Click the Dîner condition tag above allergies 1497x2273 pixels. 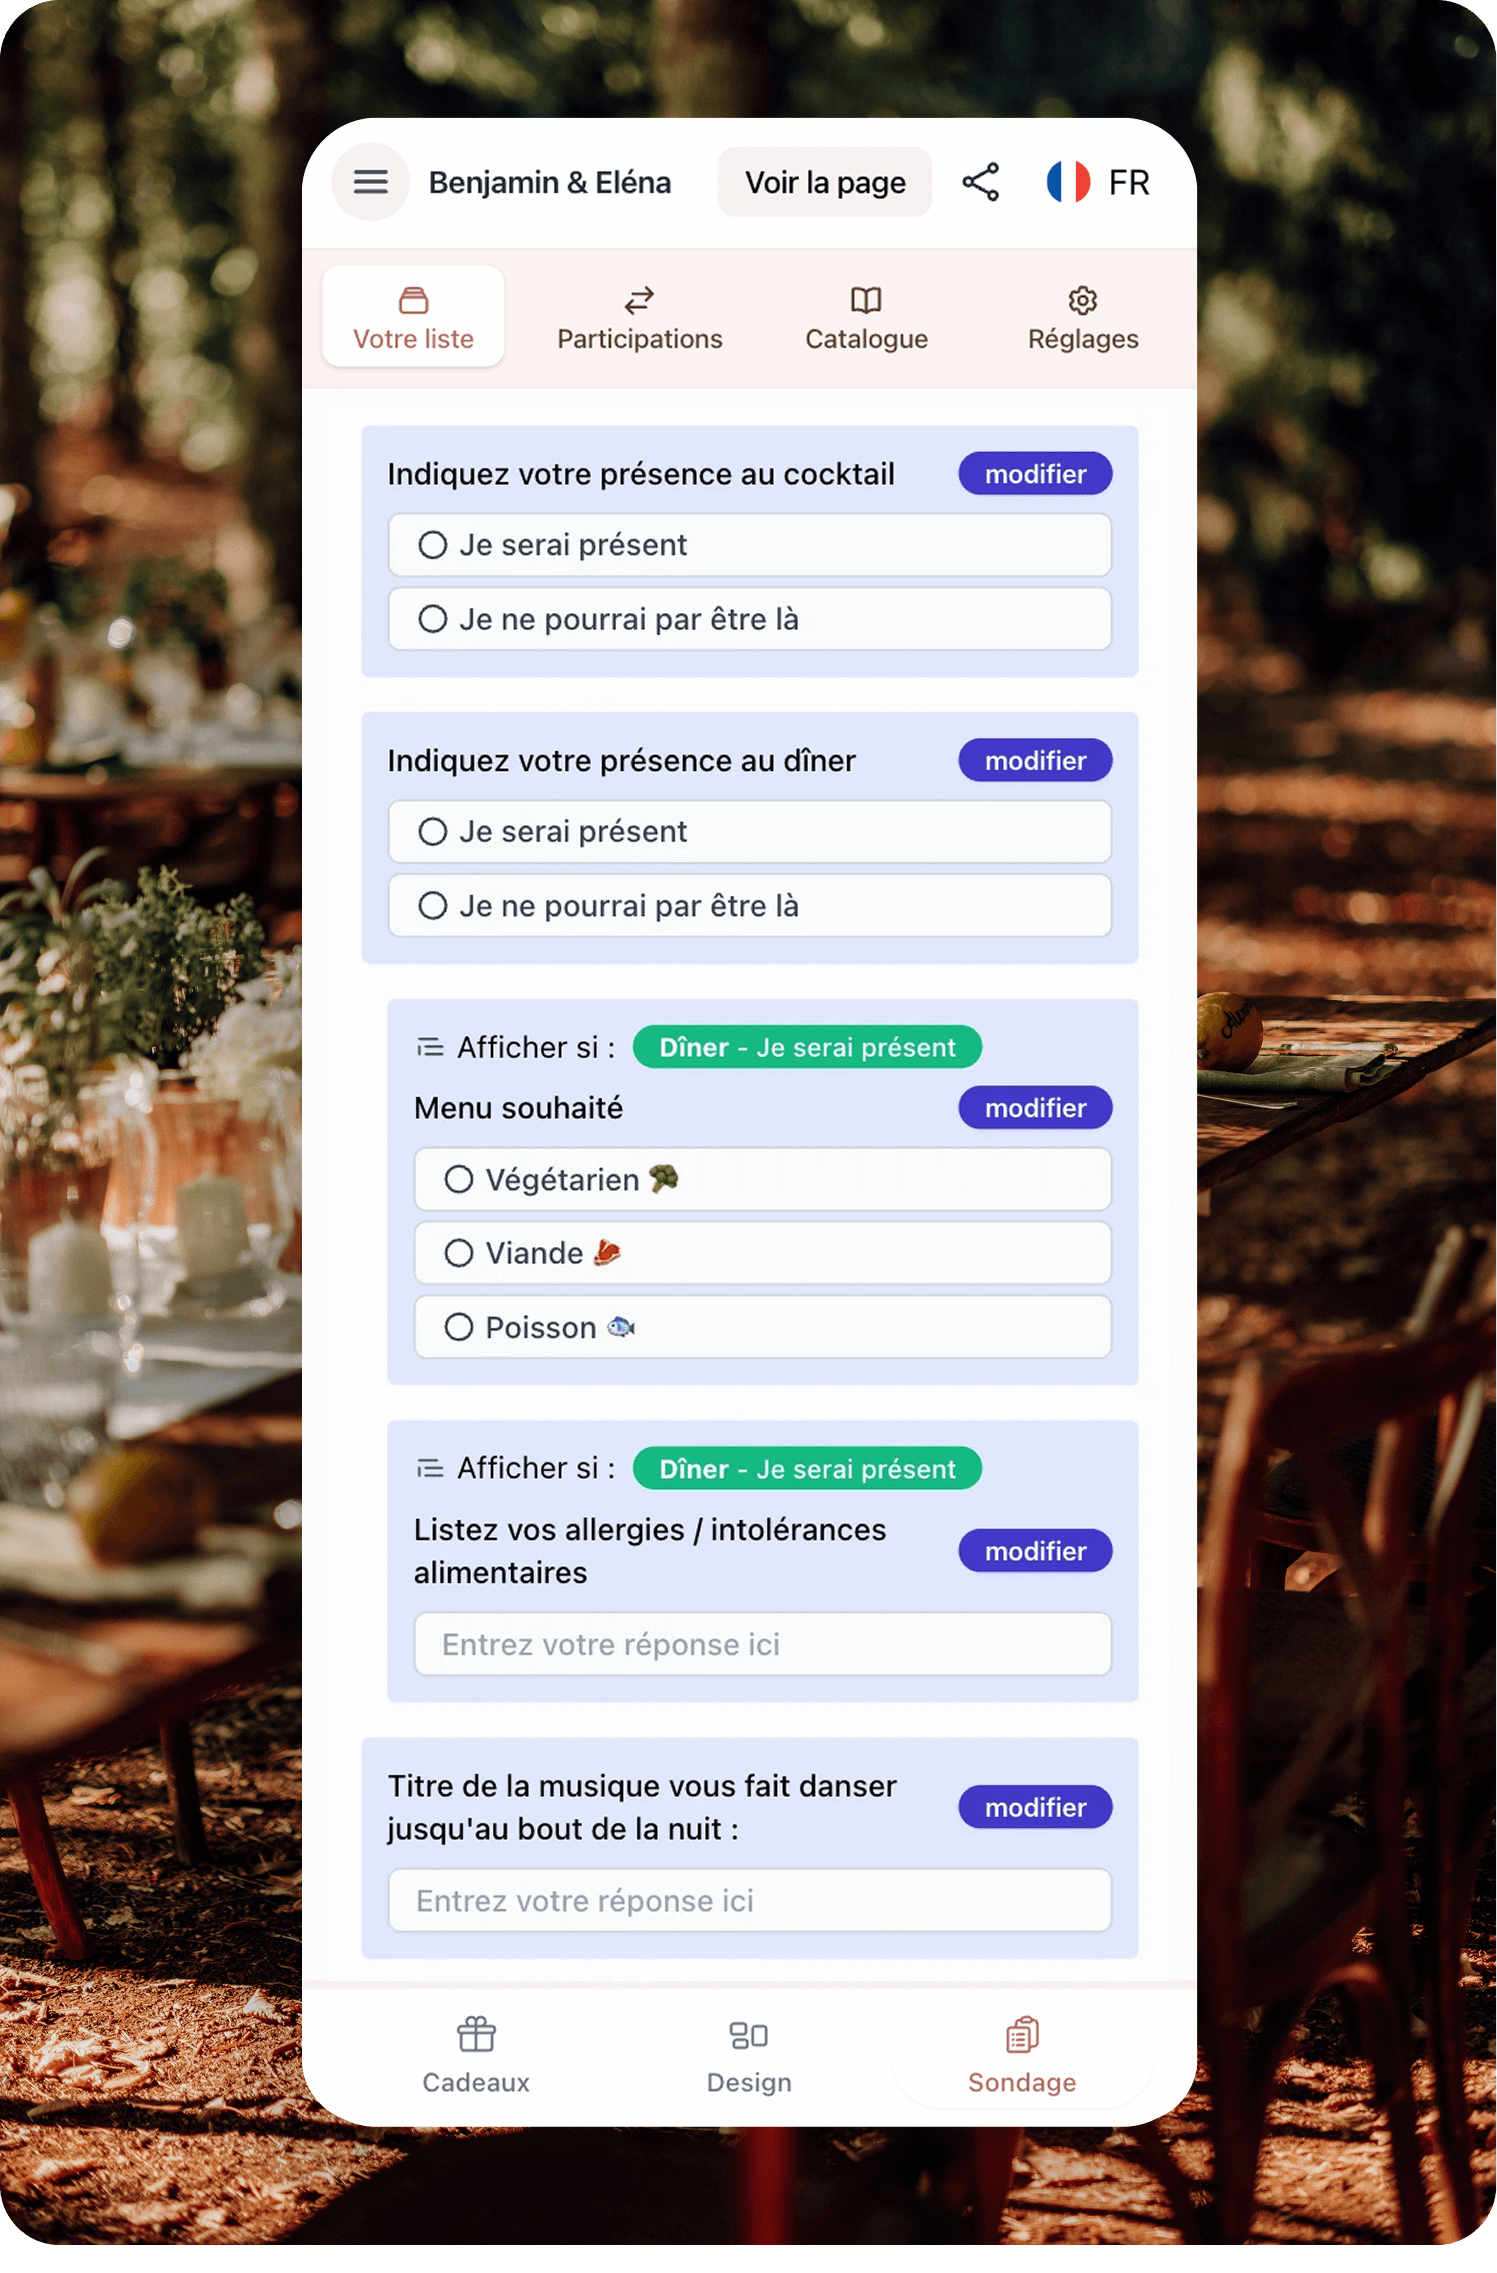pos(807,1469)
